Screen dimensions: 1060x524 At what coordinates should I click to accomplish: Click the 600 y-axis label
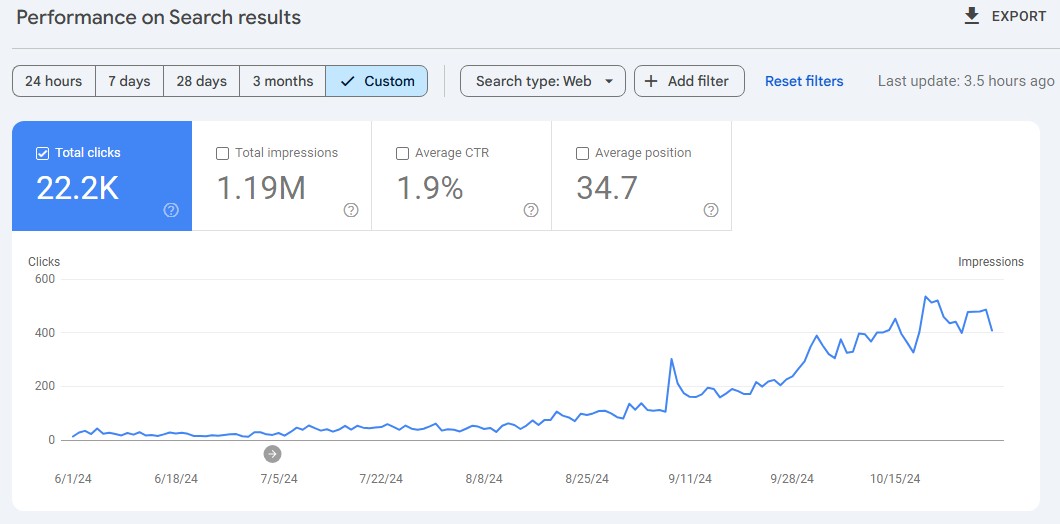(44, 279)
